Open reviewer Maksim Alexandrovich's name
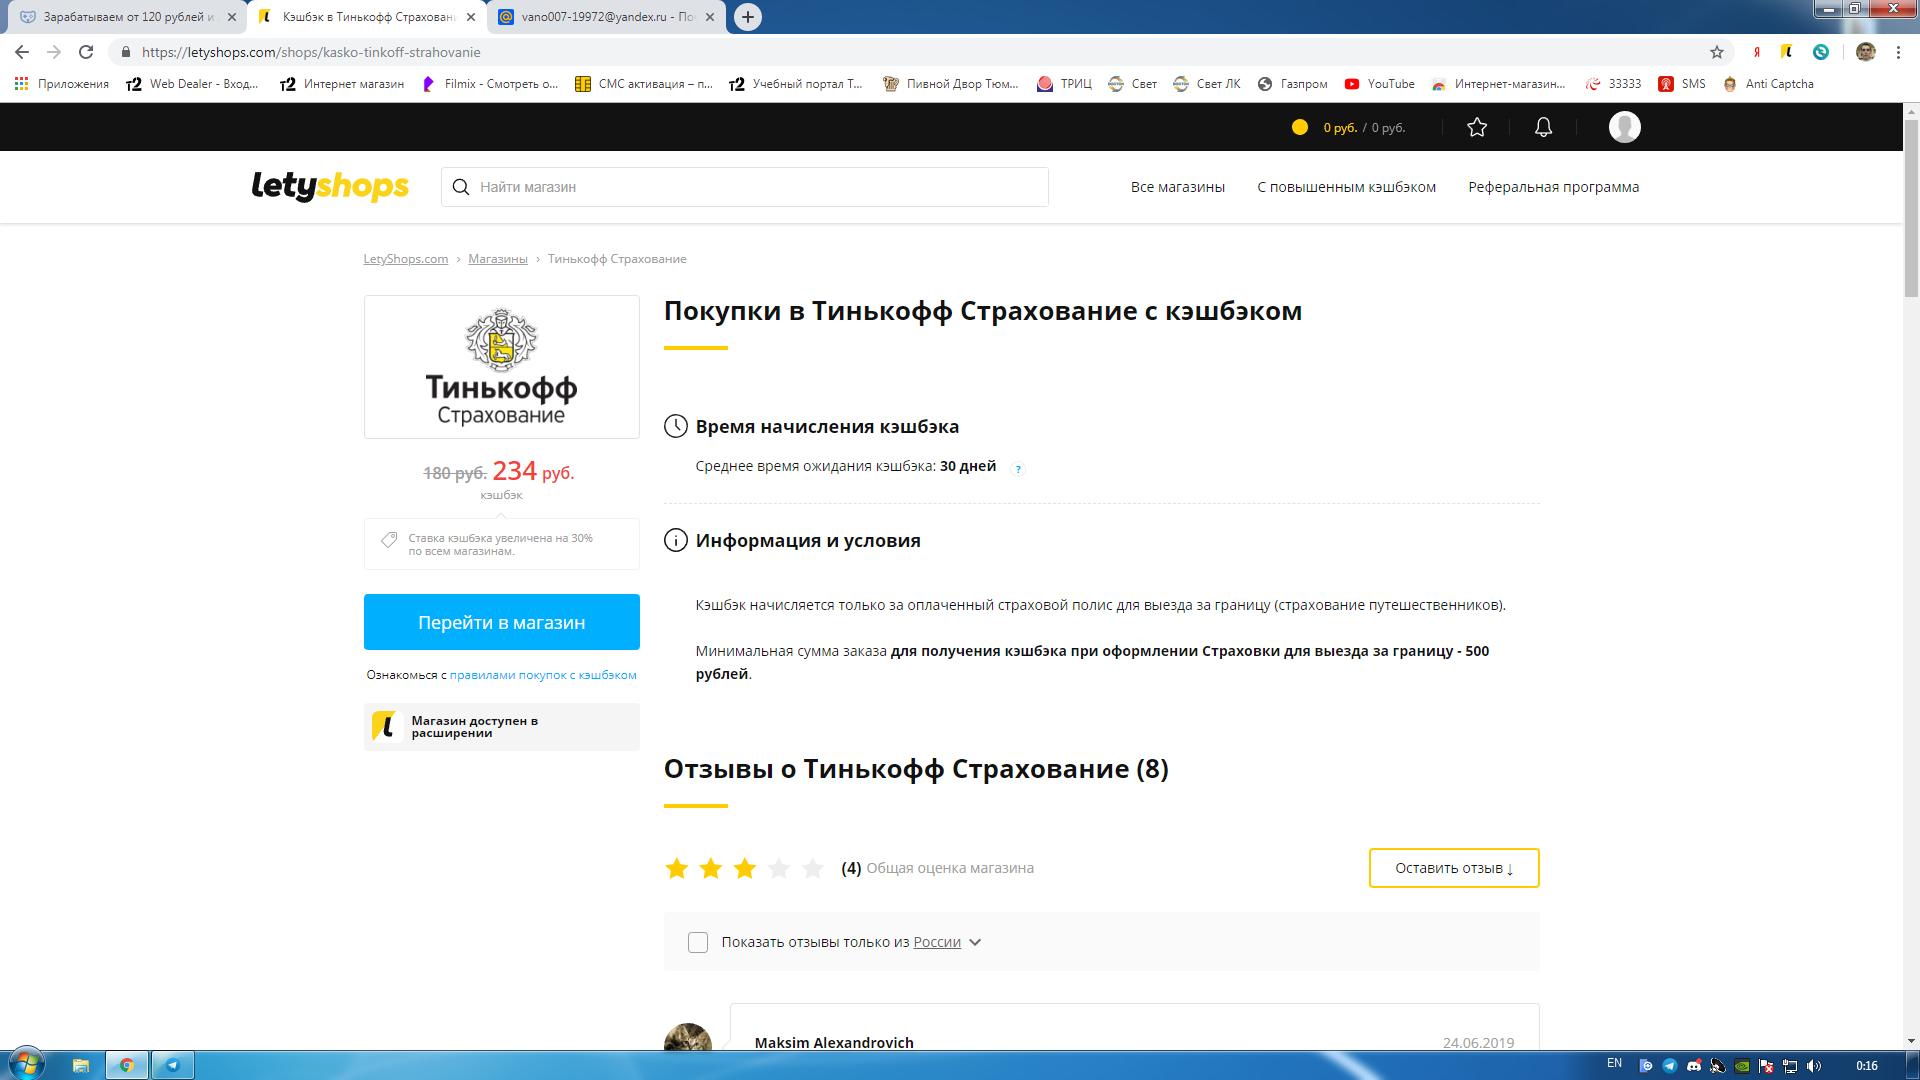 pos(834,1042)
